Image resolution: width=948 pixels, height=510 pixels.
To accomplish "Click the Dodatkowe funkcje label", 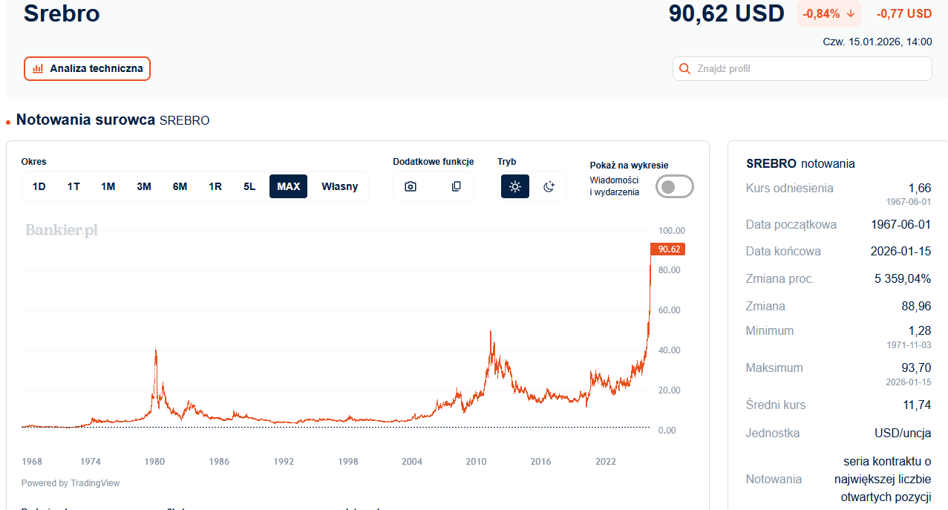I will point(433,161).
